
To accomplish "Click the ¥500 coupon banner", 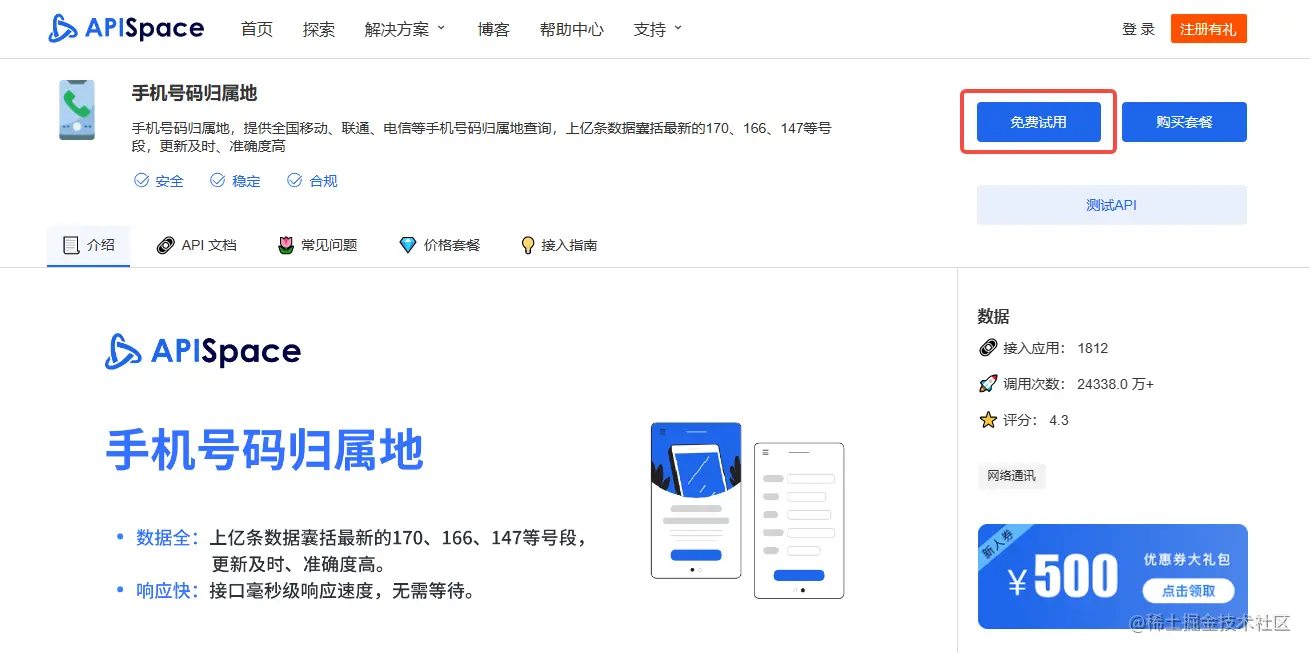I will 1112,577.
